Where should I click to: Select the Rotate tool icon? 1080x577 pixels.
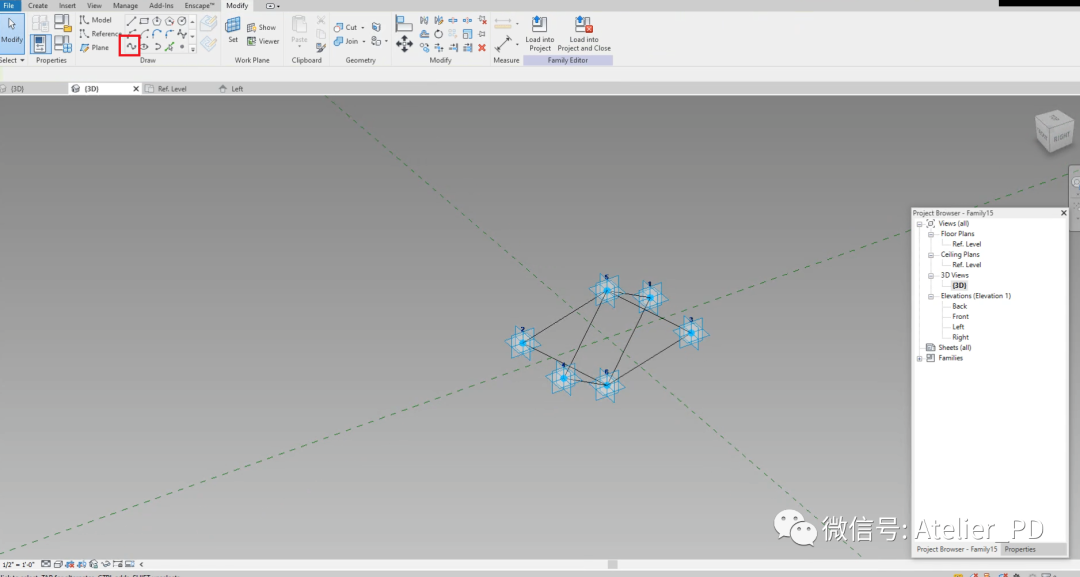coord(439,34)
